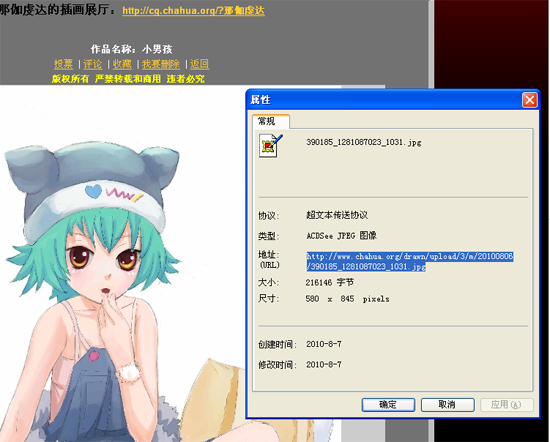Click the ACDSee JPEG 图像 type value
Screen dimensions: 550x442
[341, 235]
